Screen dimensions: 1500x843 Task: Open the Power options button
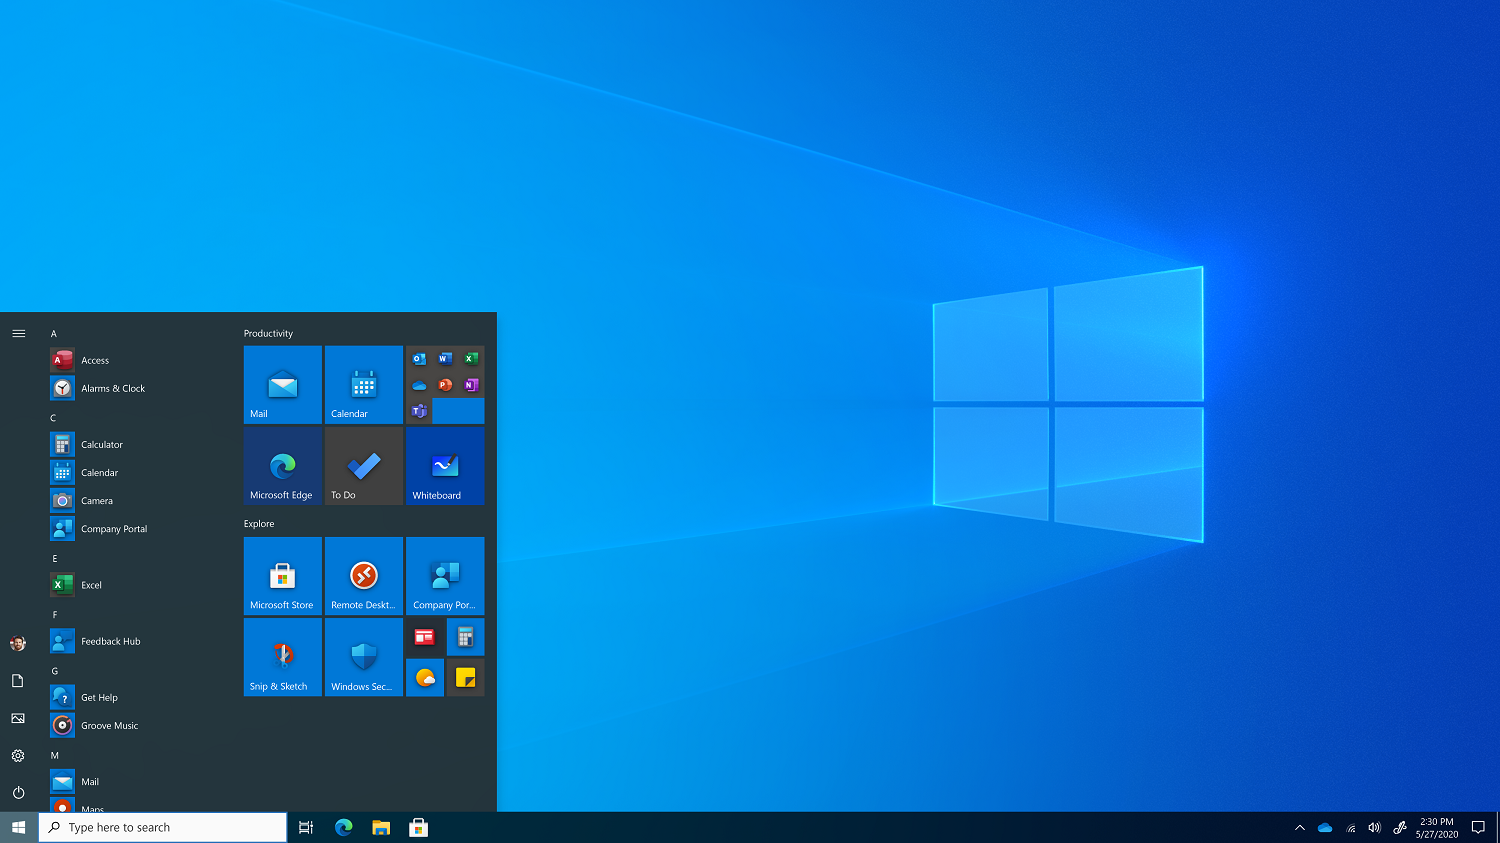18,793
